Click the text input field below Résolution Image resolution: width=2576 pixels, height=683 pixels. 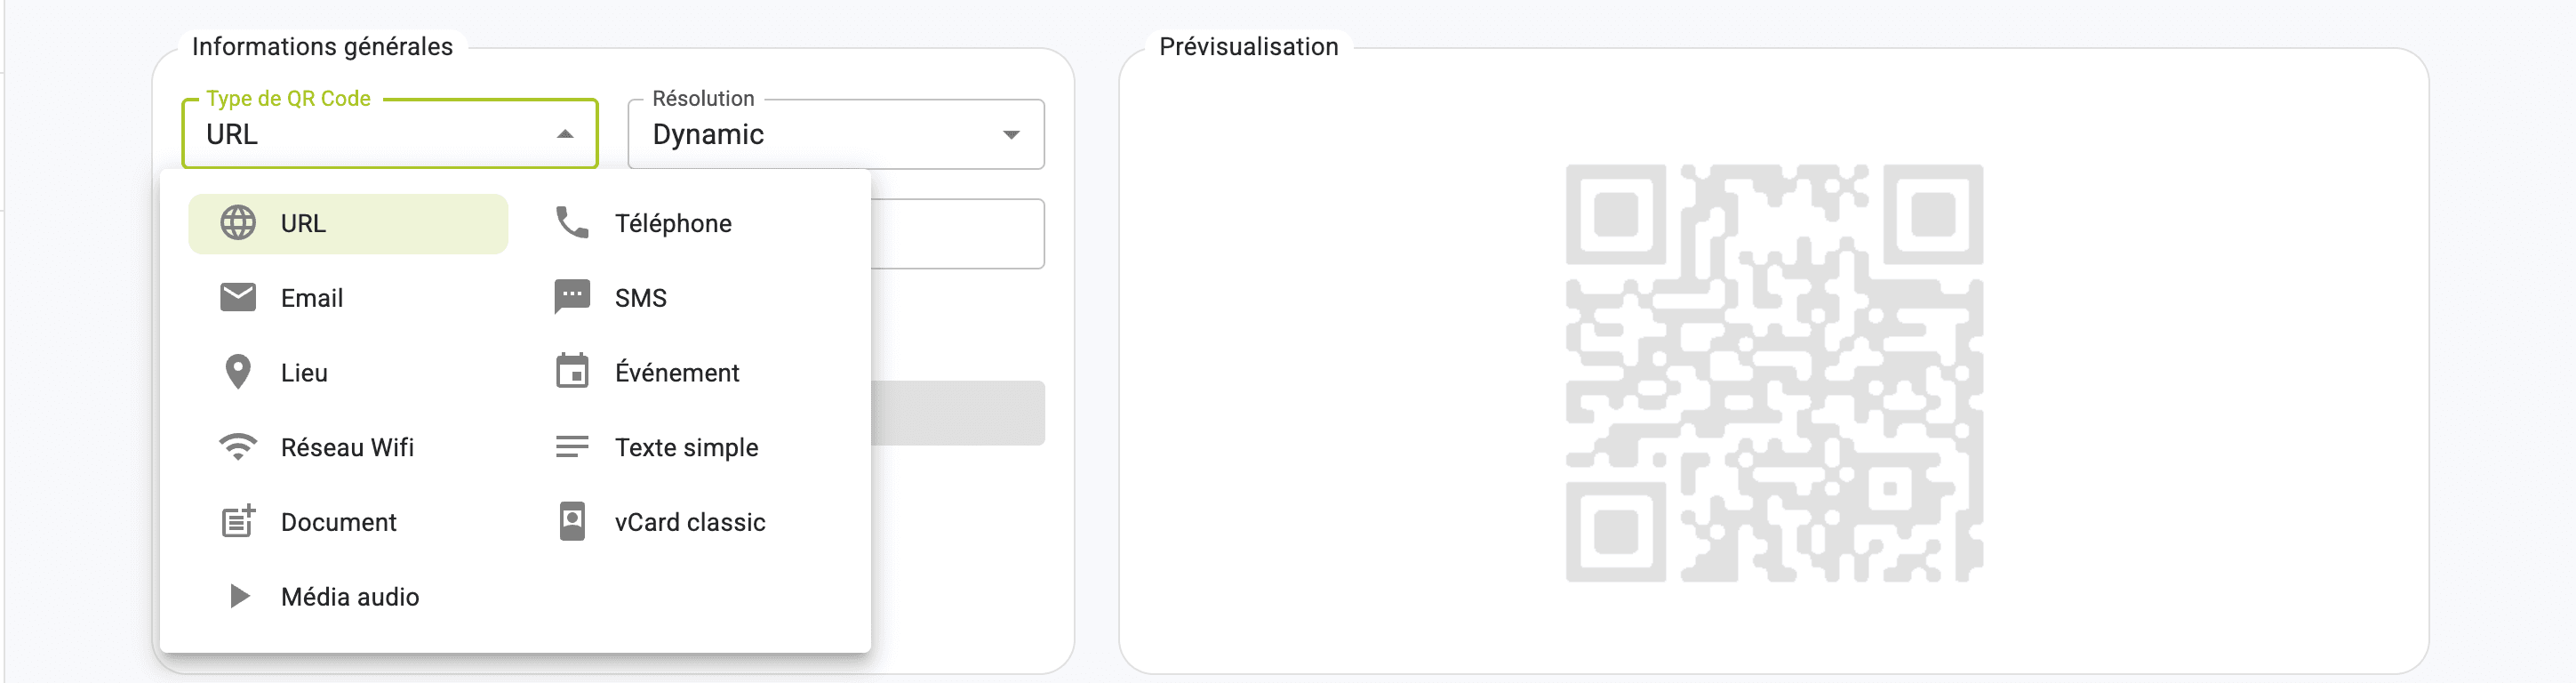(956, 234)
